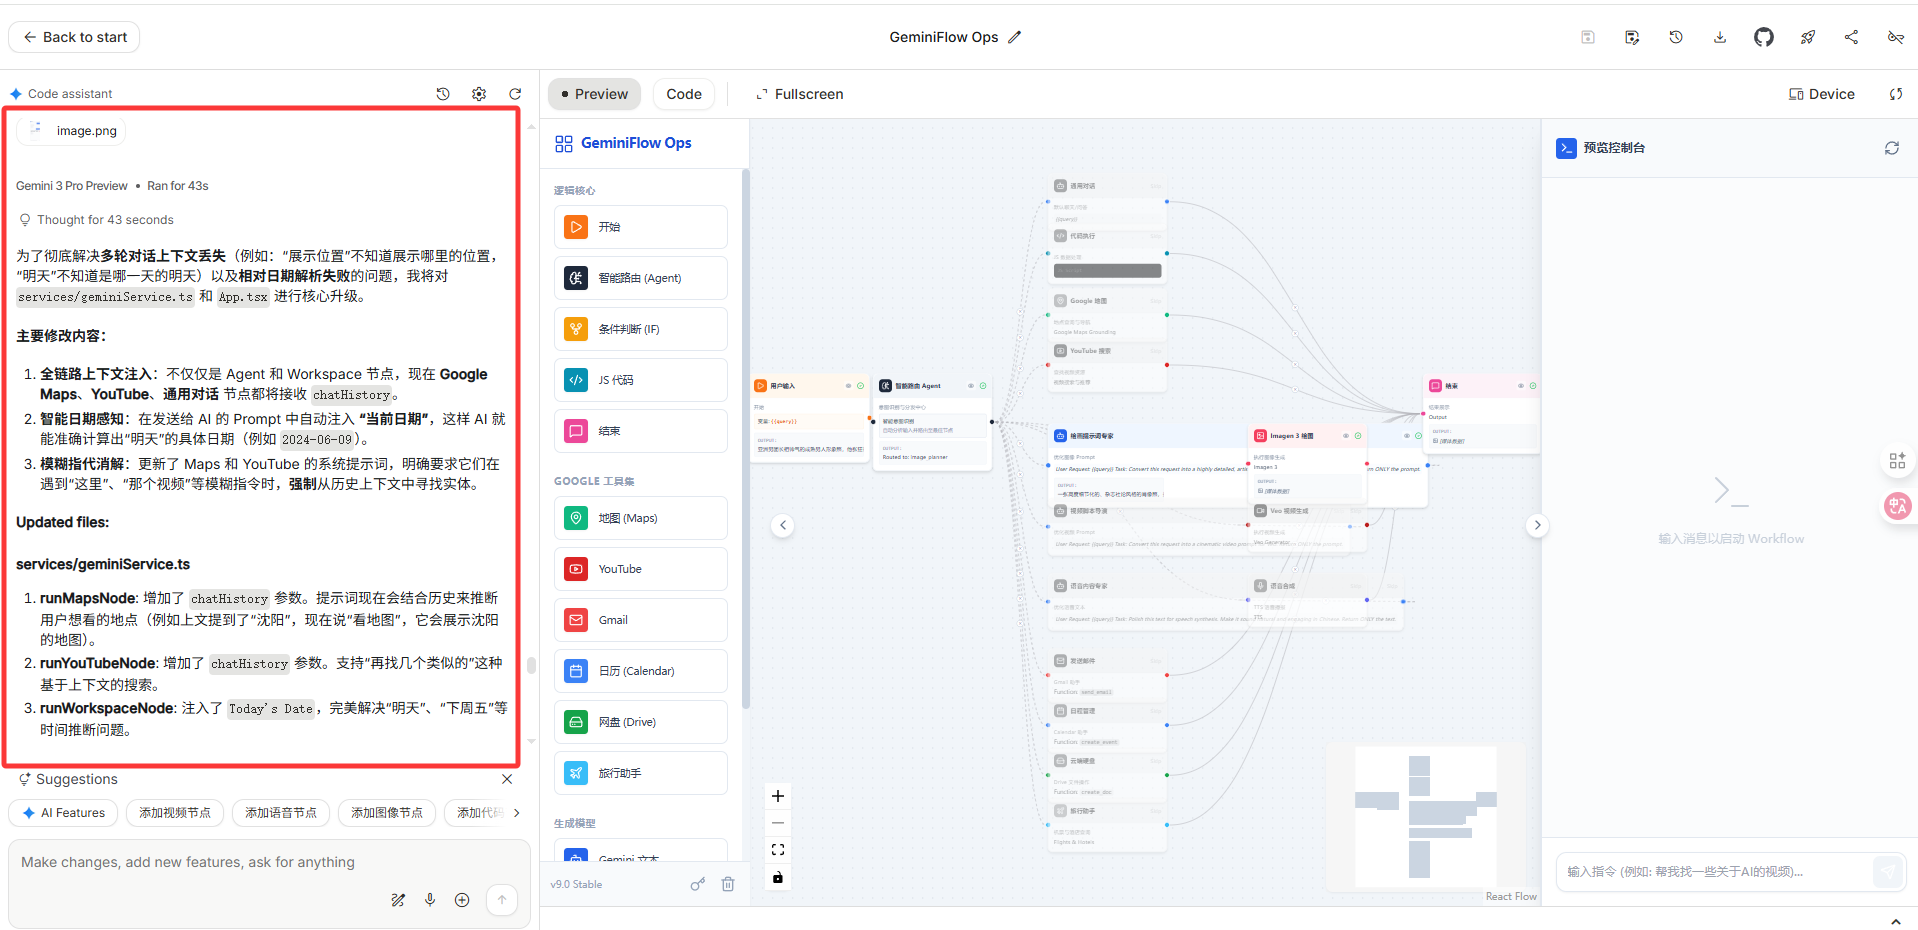Viewport: 1918px width, 930px height.
Task: Toggle Fullscreen preview mode
Action: tap(799, 94)
